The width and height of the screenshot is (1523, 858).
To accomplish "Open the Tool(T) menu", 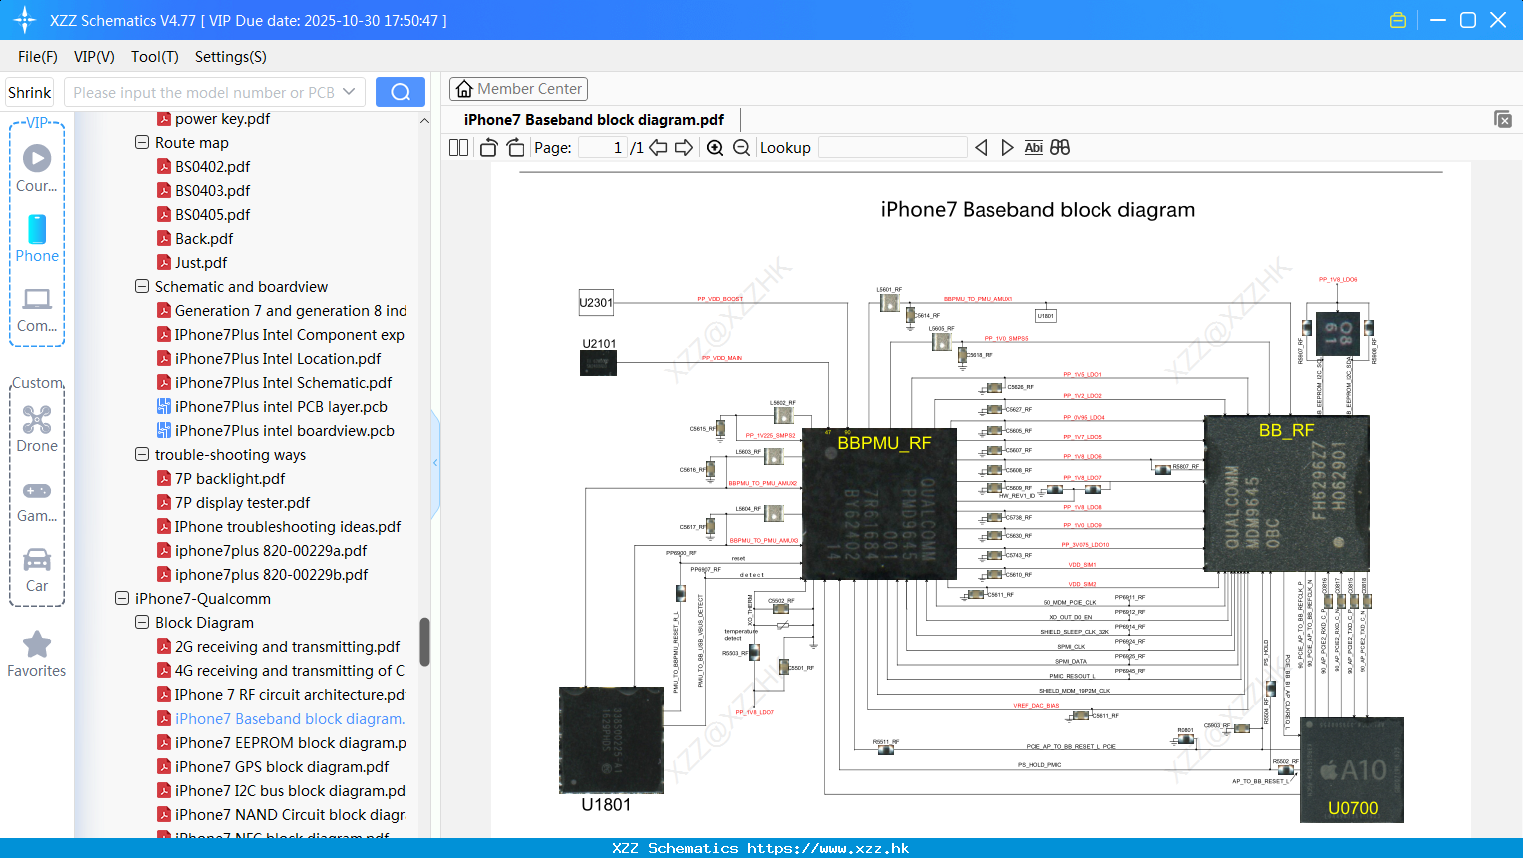I will pos(155,57).
